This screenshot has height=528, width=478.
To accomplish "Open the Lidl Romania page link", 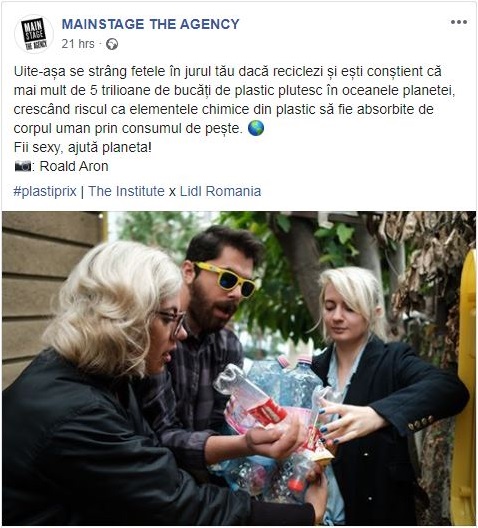I will pos(220,191).
